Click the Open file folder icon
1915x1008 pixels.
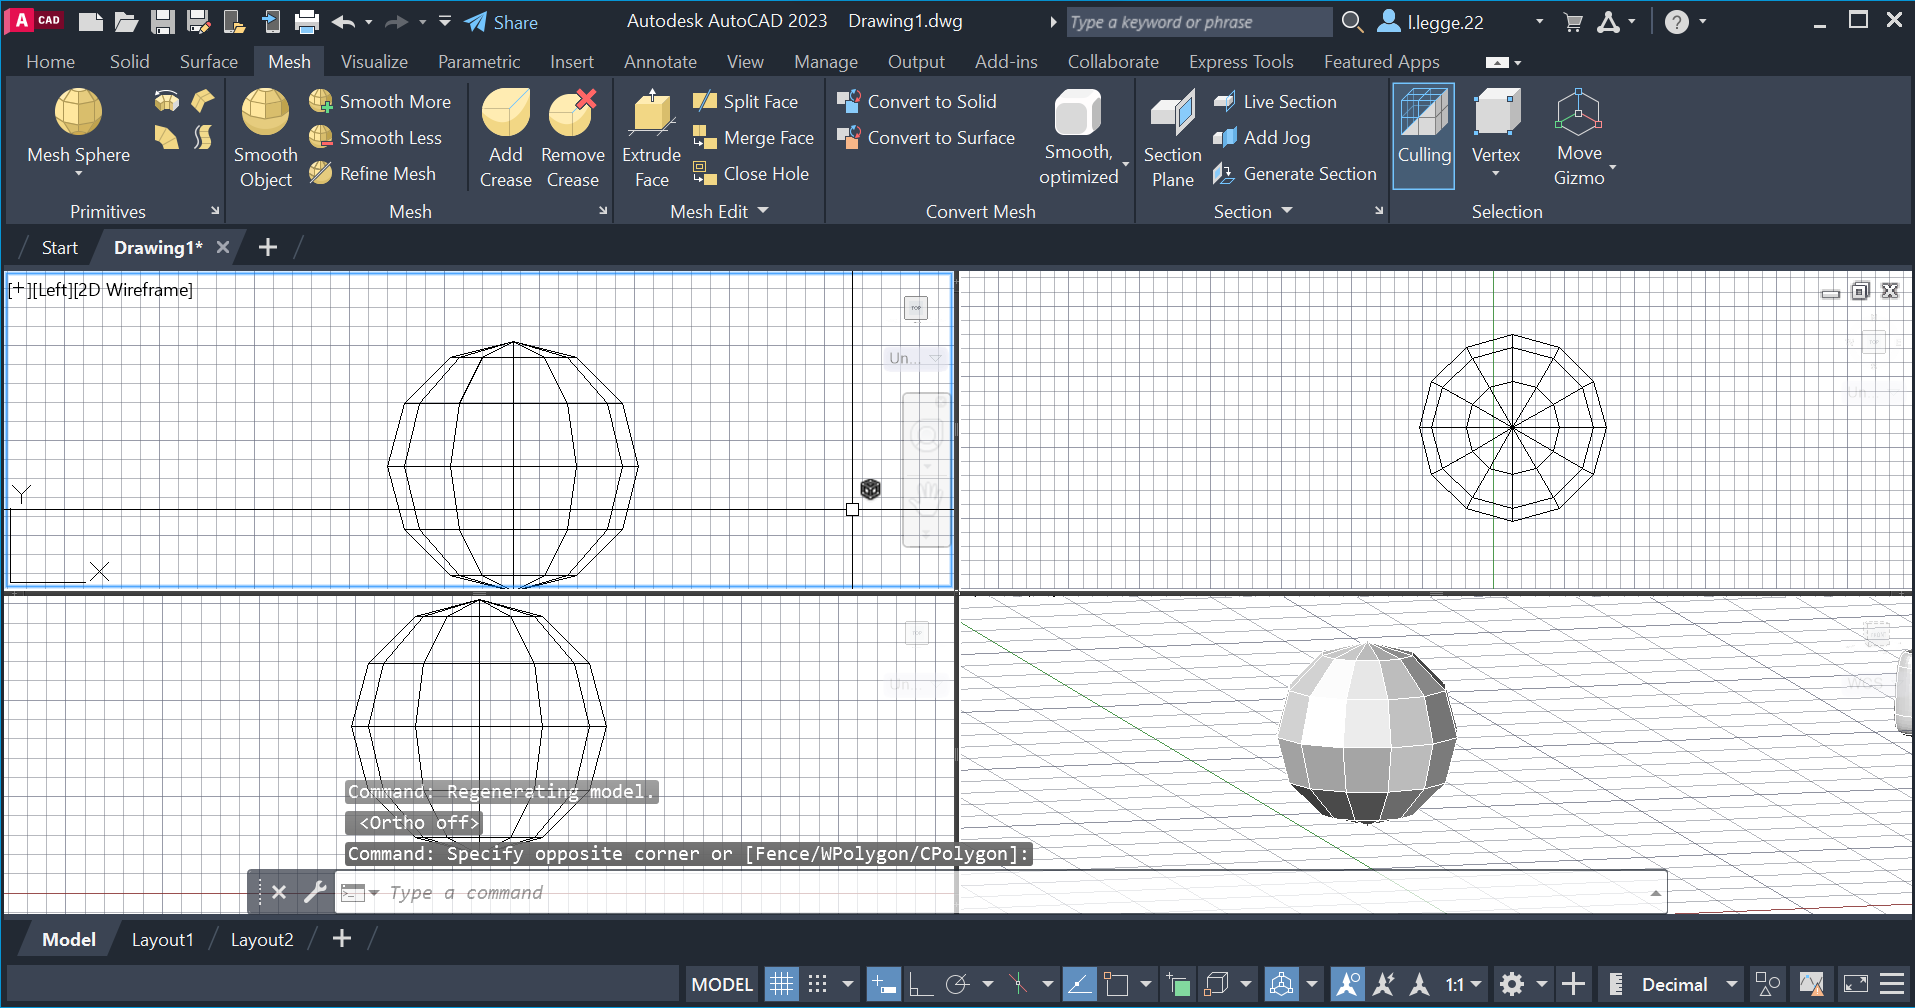point(126,22)
